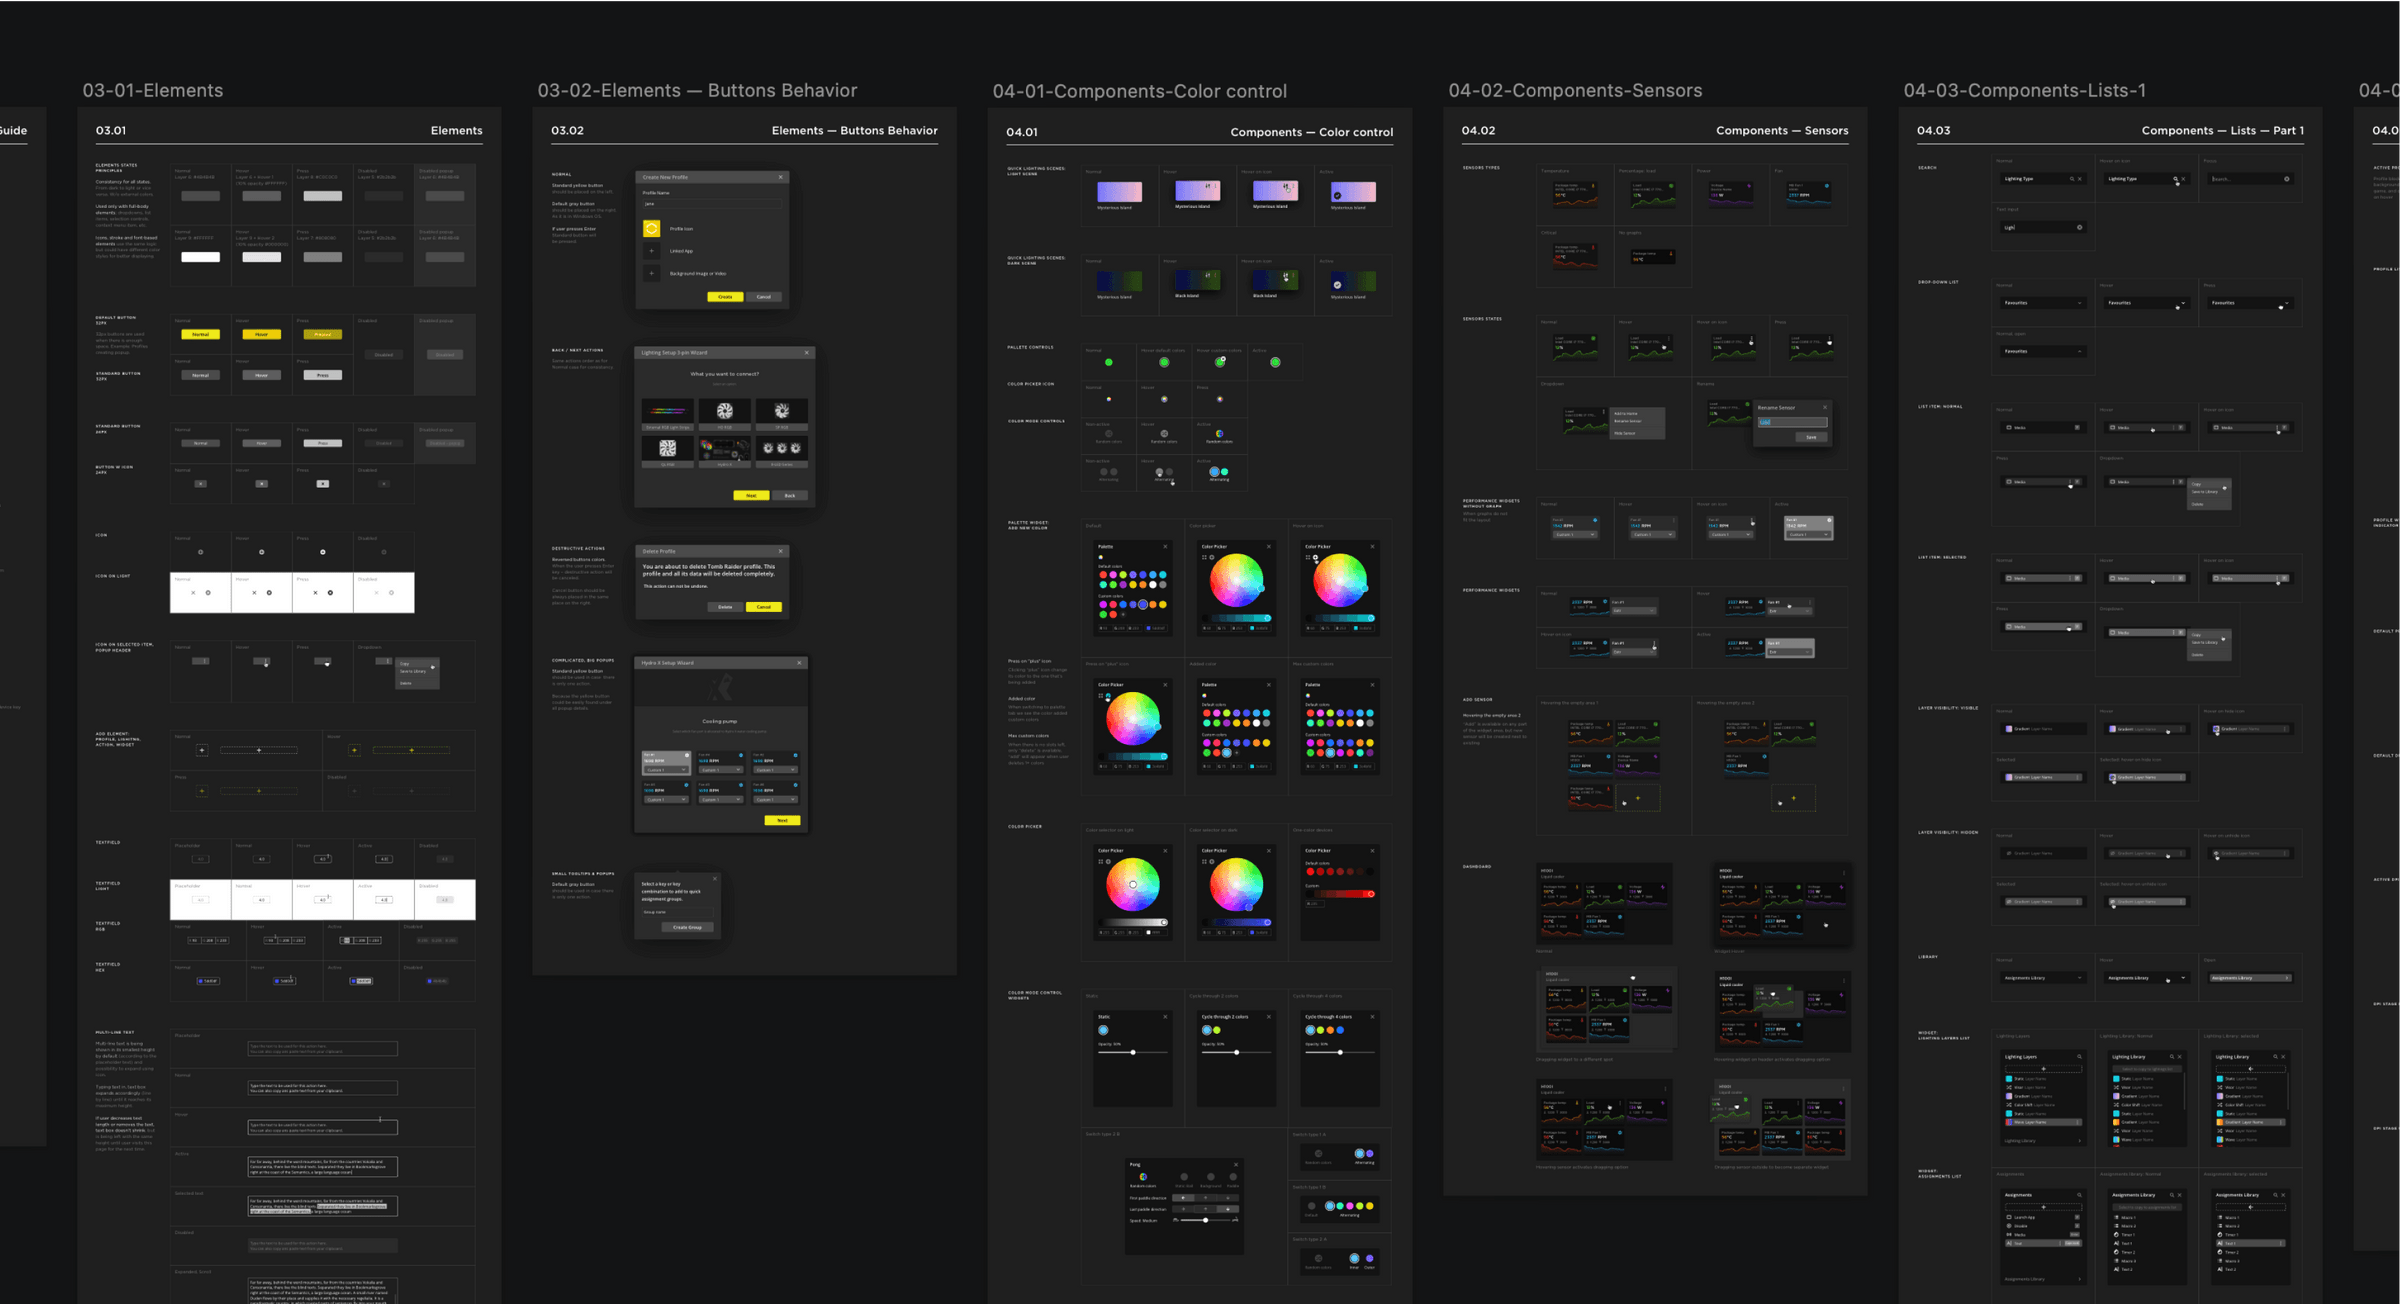Select frame title 04-01-Components-Color control
Viewport: 2400px width, 1304px height.
(1139, 91)
